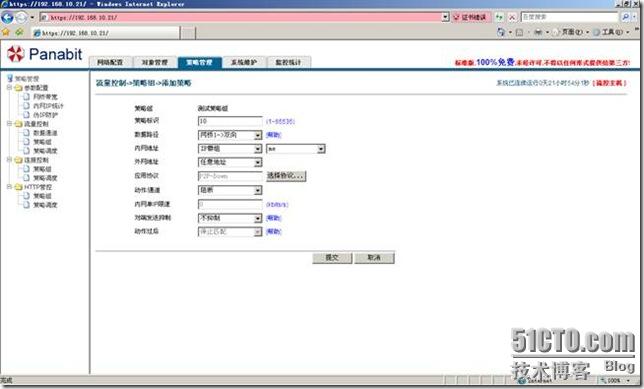Open 策略组 under 连接控制

[42, 169]
